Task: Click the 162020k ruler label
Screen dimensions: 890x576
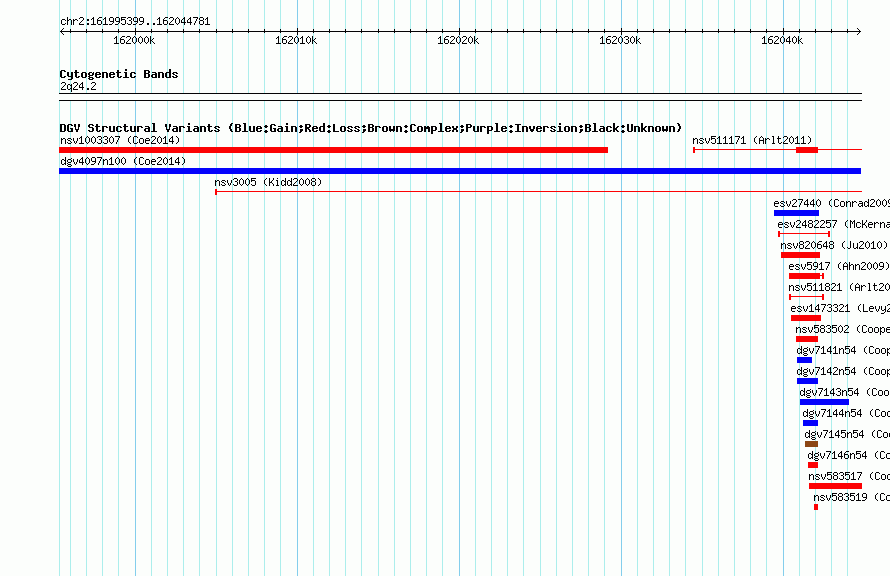Action: point(458,40)
